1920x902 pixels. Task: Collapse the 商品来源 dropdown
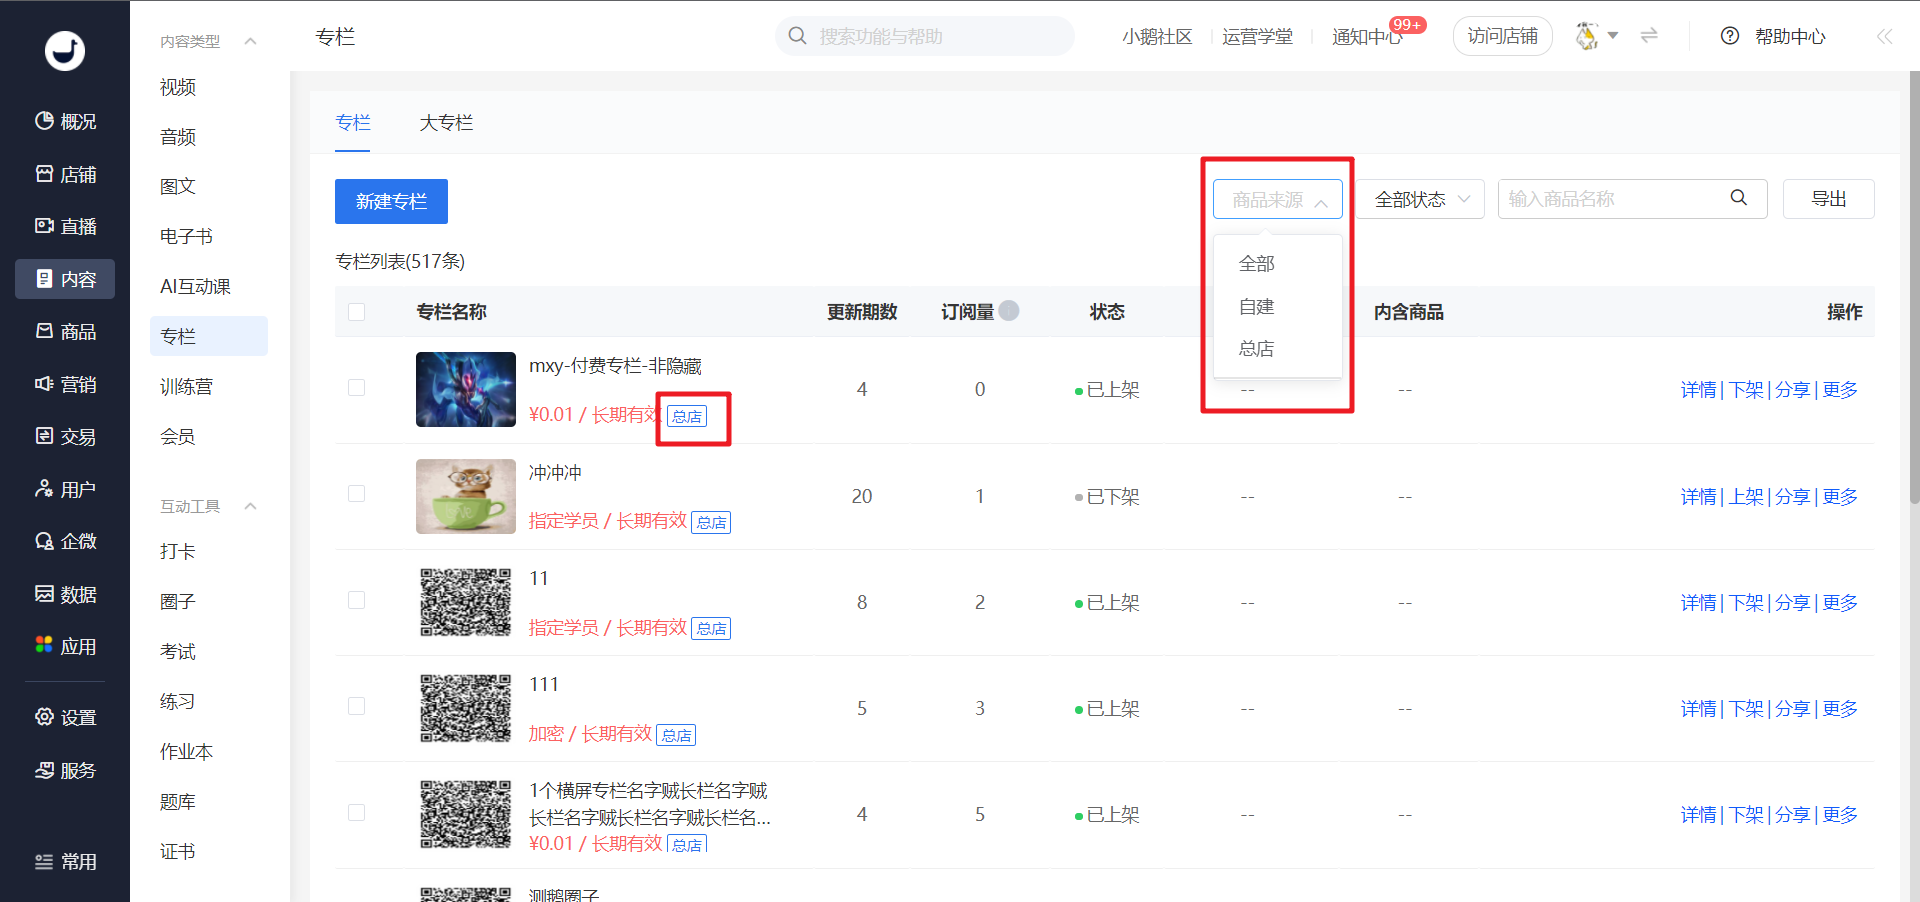coord(1277,199)
